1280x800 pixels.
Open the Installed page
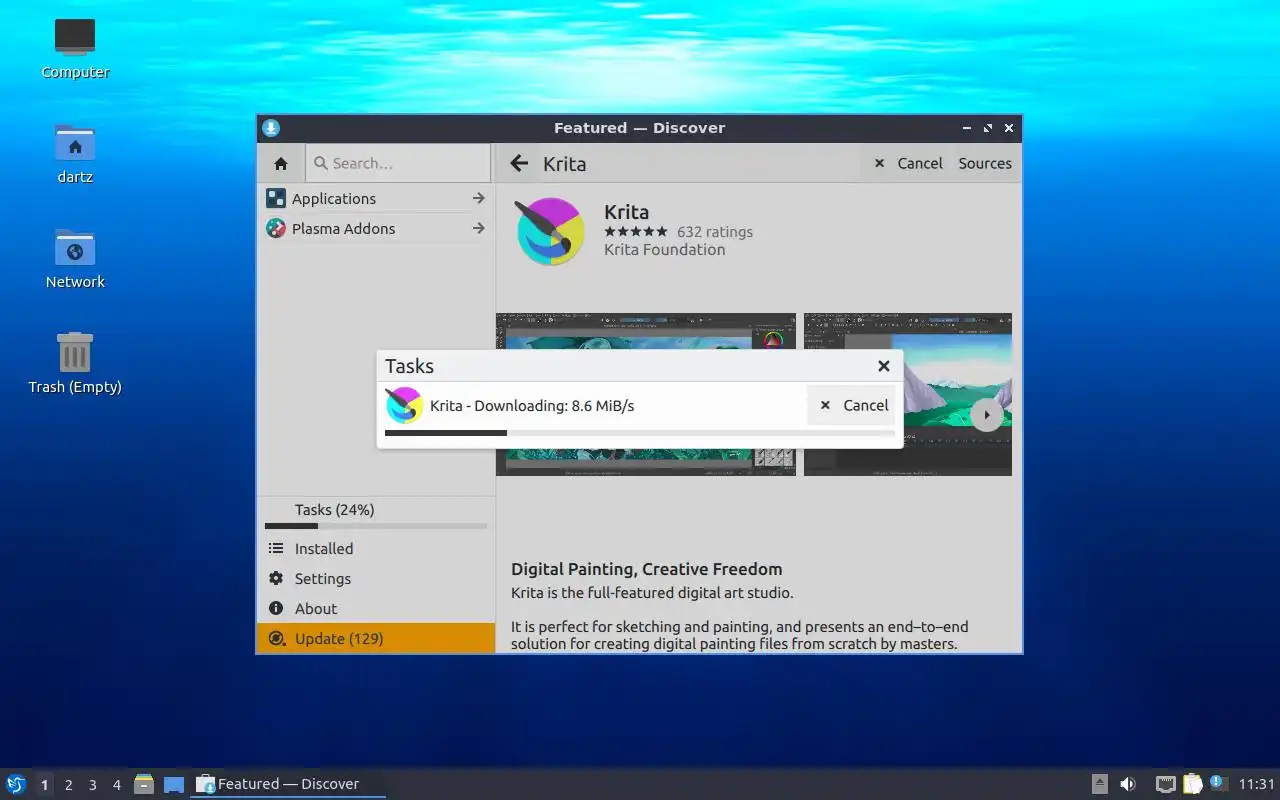click(x=376, y=548)
